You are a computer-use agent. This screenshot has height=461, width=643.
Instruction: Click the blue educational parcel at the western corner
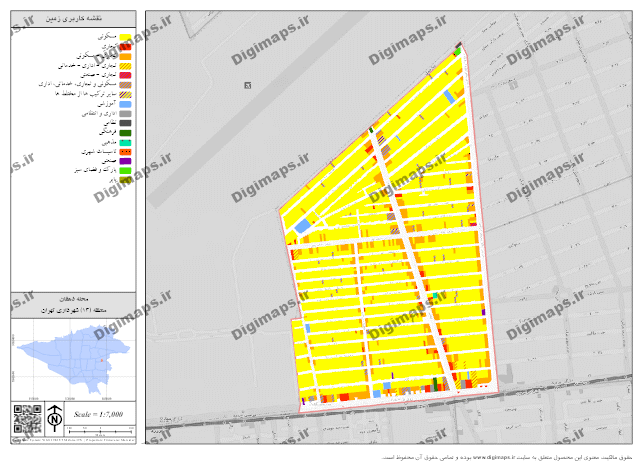303,226
